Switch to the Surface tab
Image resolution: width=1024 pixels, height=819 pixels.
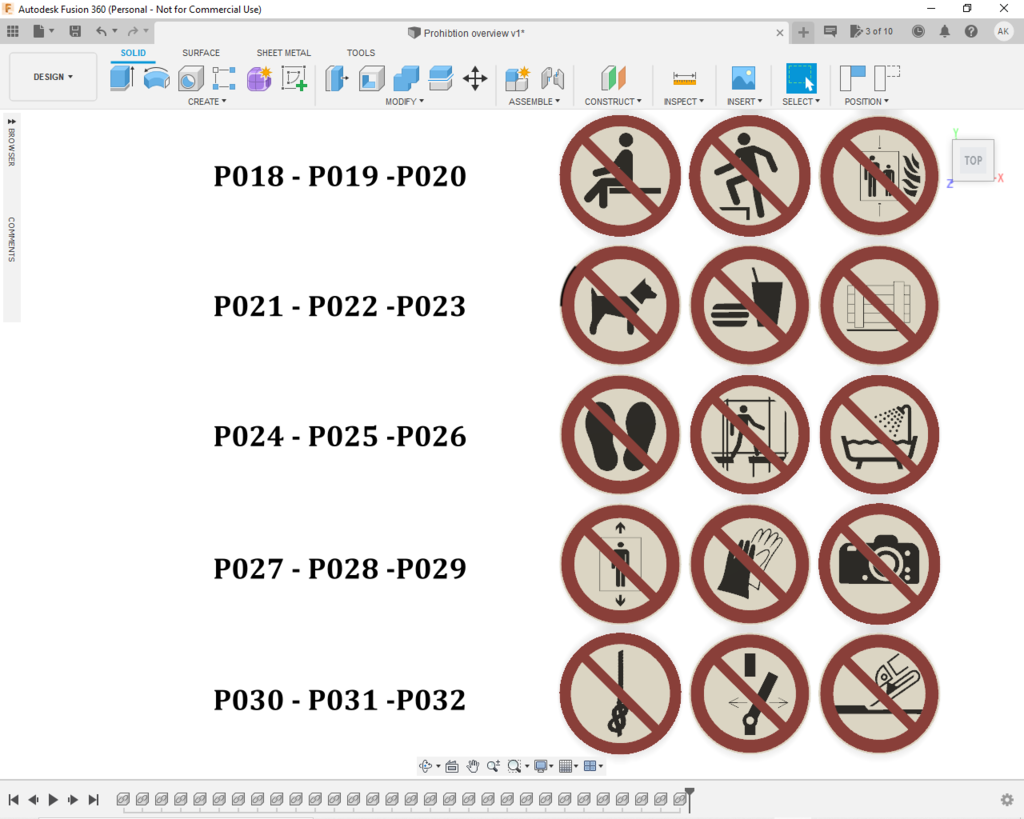click(200, 53)
